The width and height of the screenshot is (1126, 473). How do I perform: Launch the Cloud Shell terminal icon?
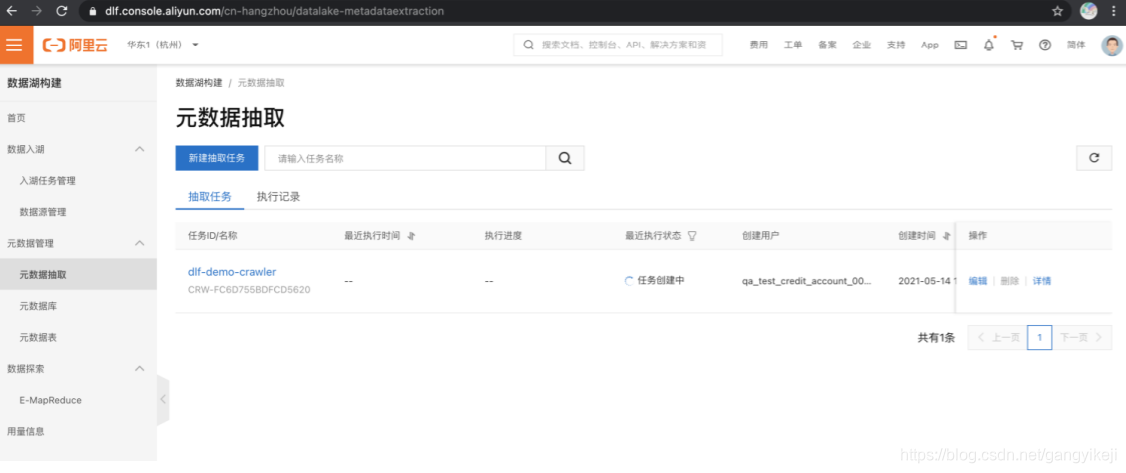pos(961,45)
